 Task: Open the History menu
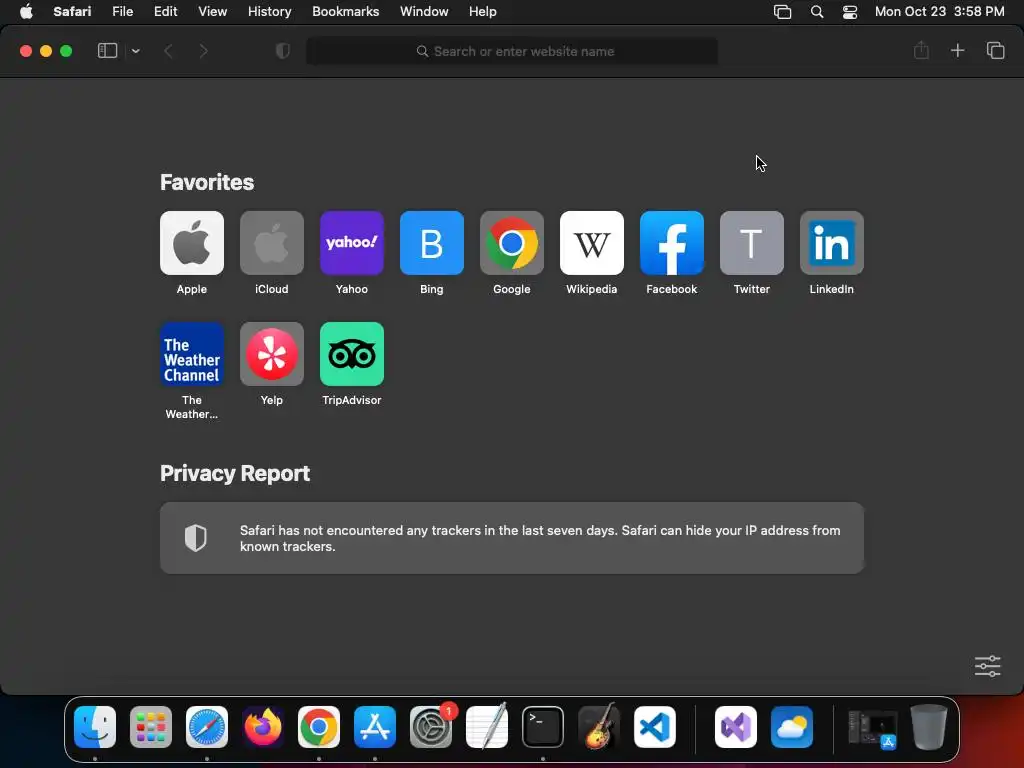pos(269,12)
